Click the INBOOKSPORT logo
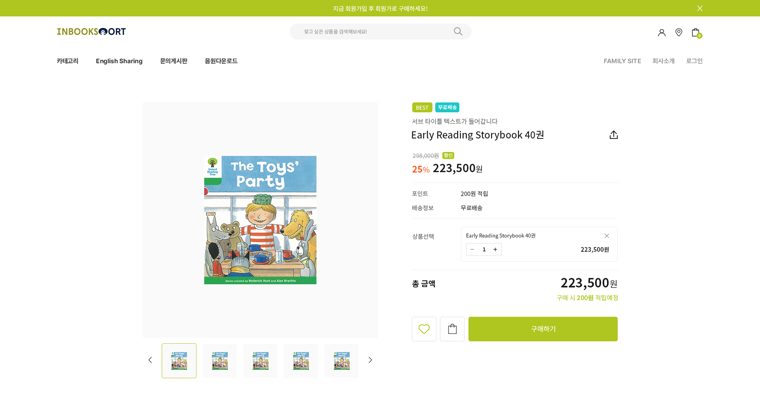Screen dimensions: 760x418 [x=91, y=32]
